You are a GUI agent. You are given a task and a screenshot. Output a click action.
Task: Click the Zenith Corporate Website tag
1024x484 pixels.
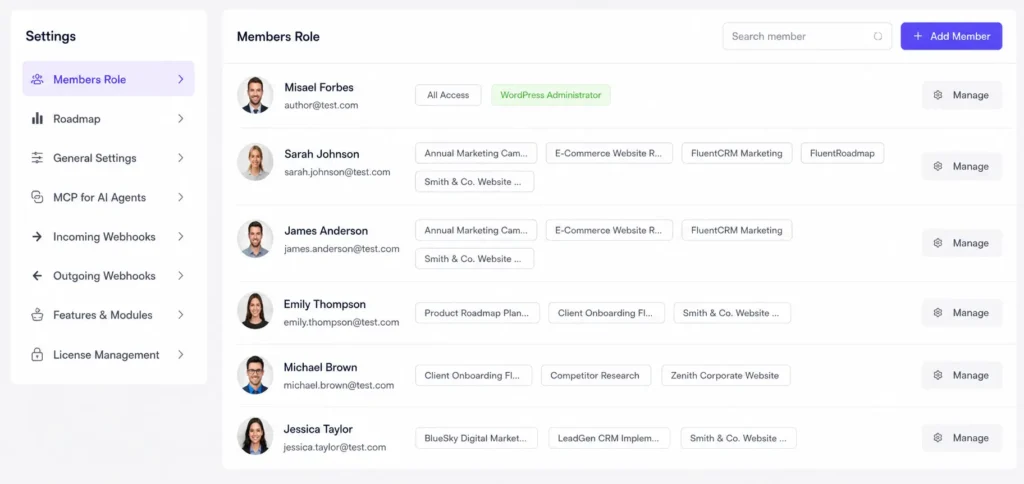tap(726, 376)
